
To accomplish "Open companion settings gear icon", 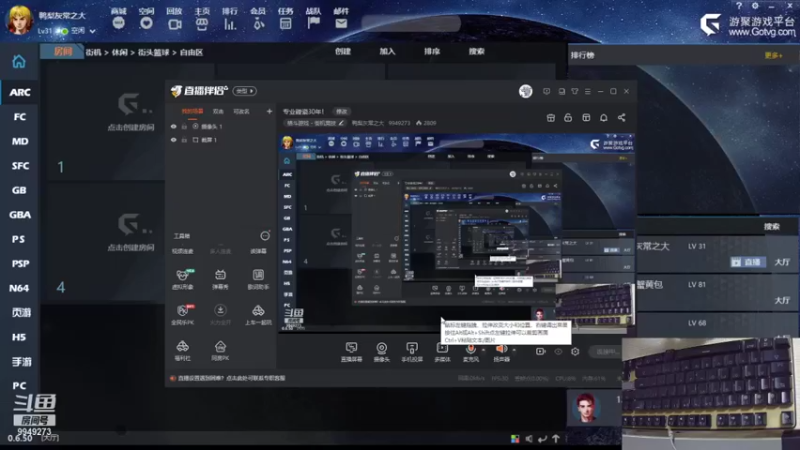I will click(x=575, y=352).
